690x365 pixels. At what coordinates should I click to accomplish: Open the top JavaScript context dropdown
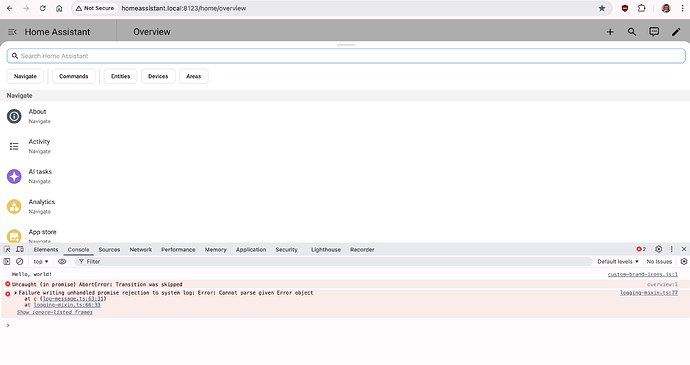[41, 262]
